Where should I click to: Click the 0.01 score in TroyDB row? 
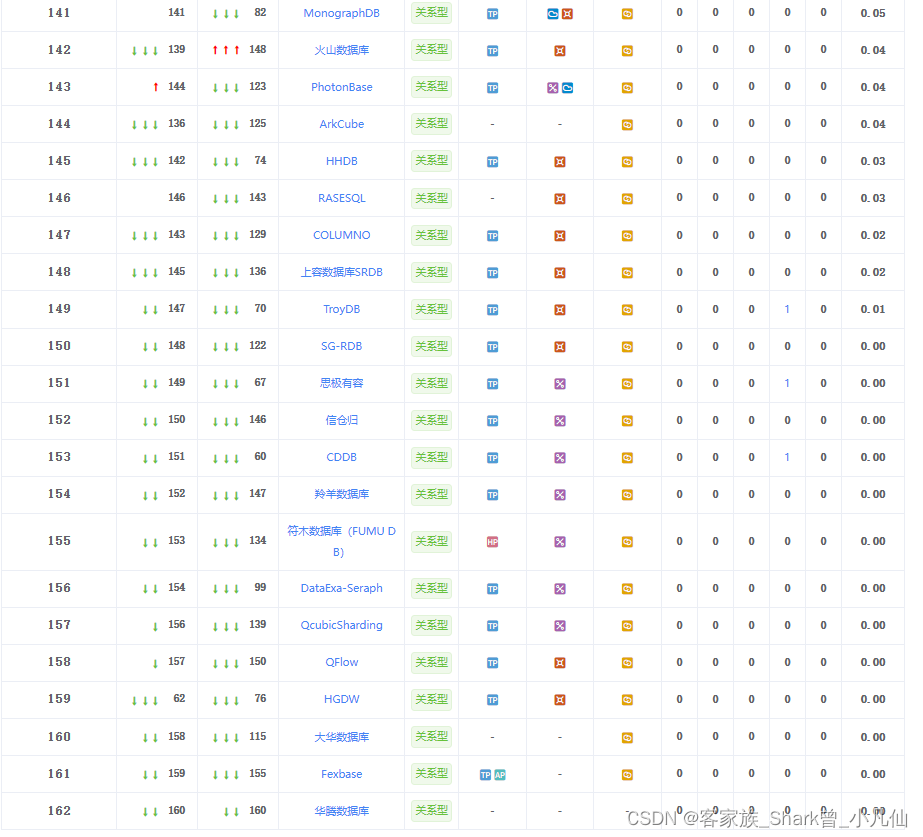(873, 310)
